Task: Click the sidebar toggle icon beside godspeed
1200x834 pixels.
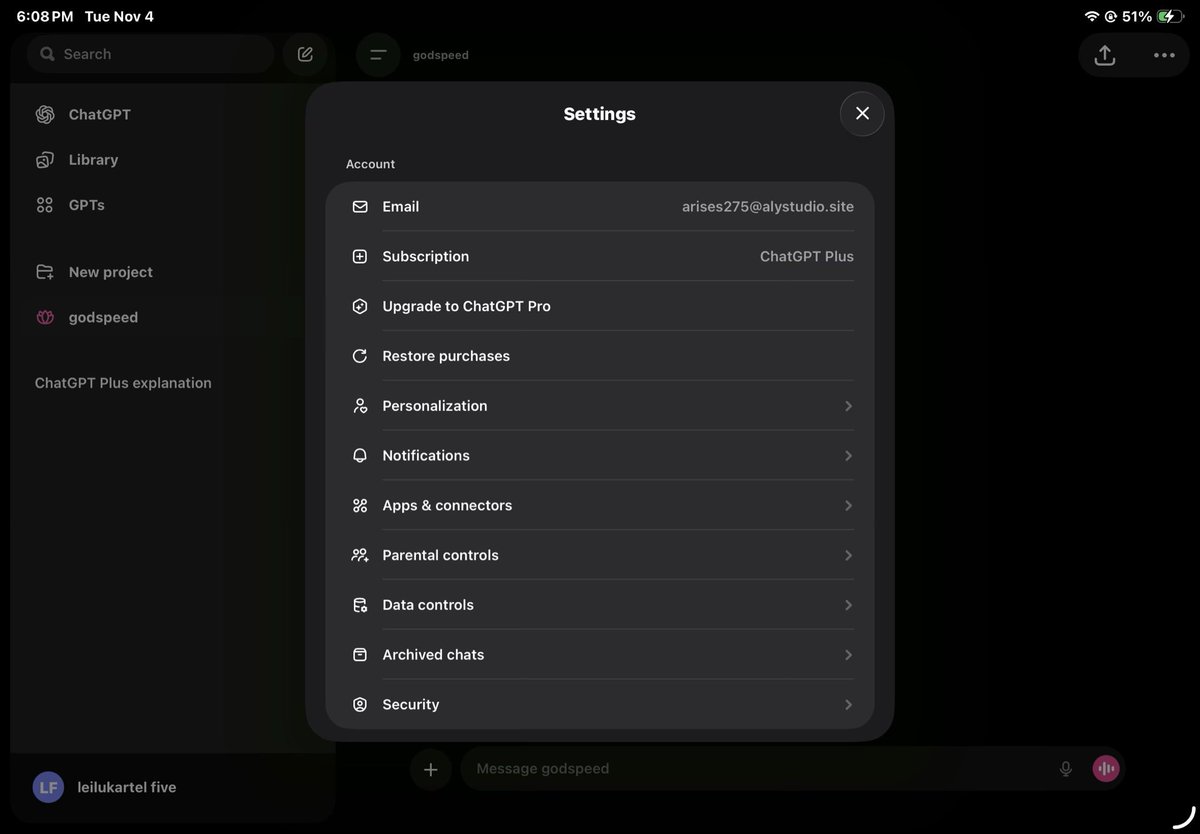Action: (378, 55)
